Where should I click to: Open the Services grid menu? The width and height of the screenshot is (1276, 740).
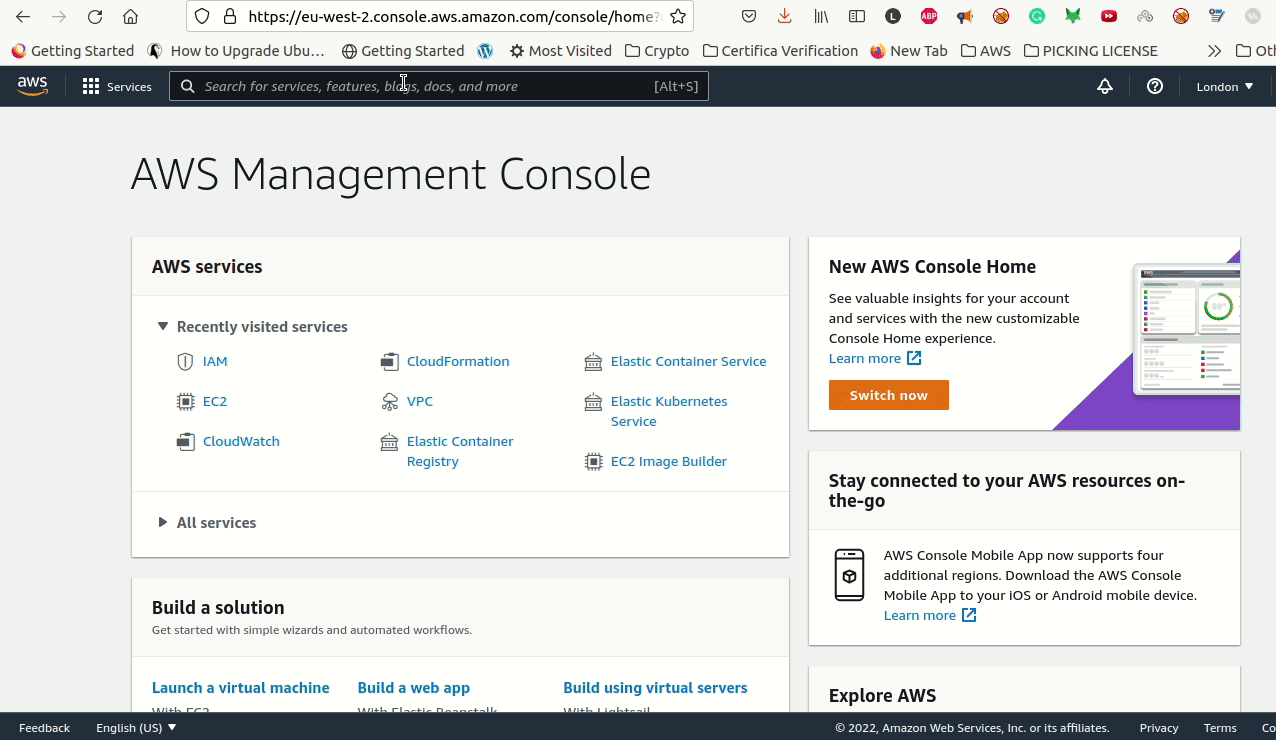(x=117, y=87)
